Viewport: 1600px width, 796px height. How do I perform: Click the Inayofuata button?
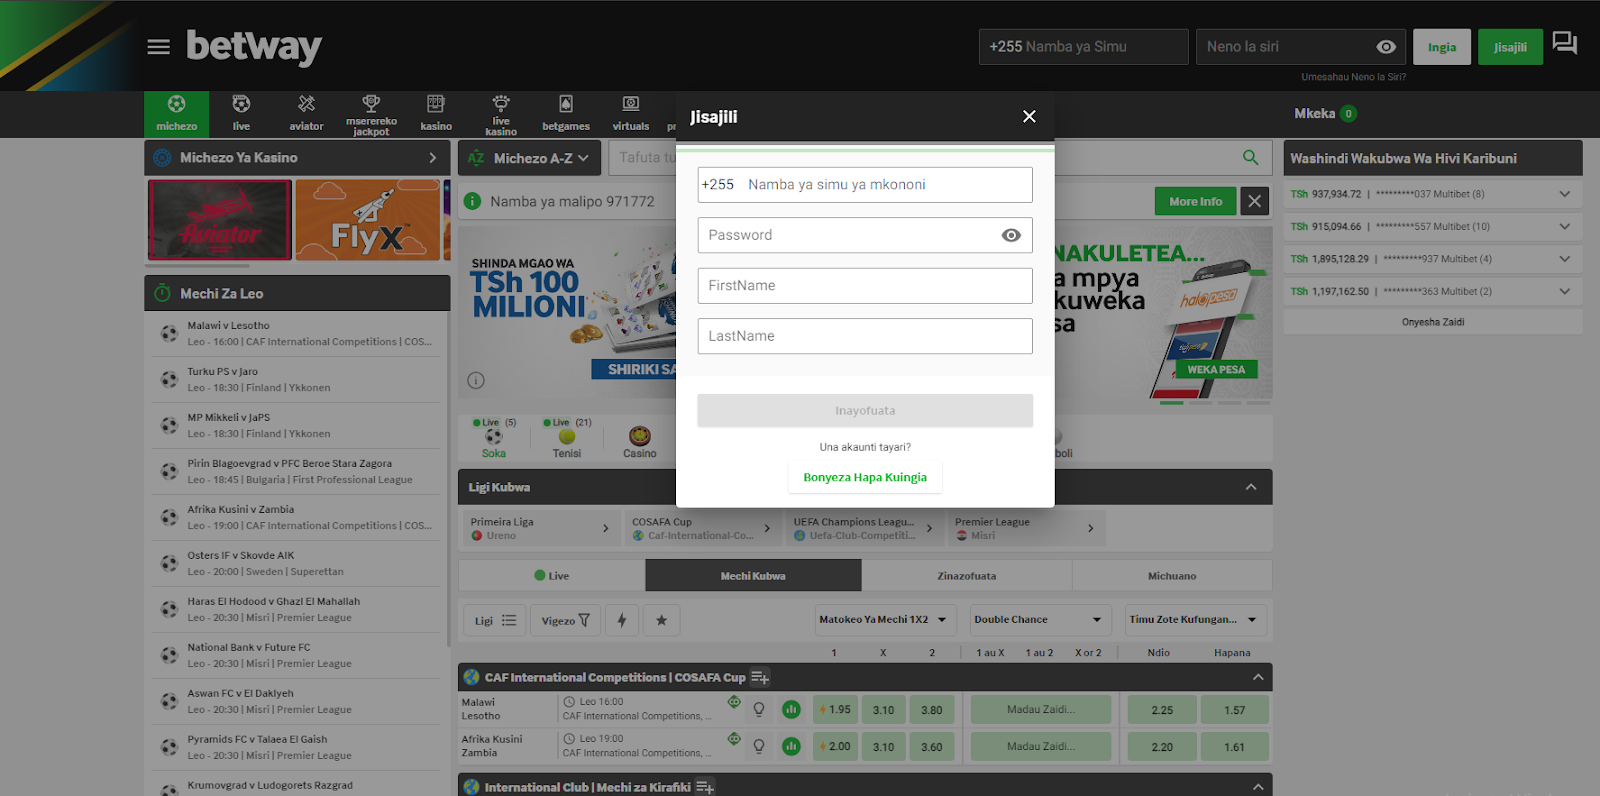(865, 411)
